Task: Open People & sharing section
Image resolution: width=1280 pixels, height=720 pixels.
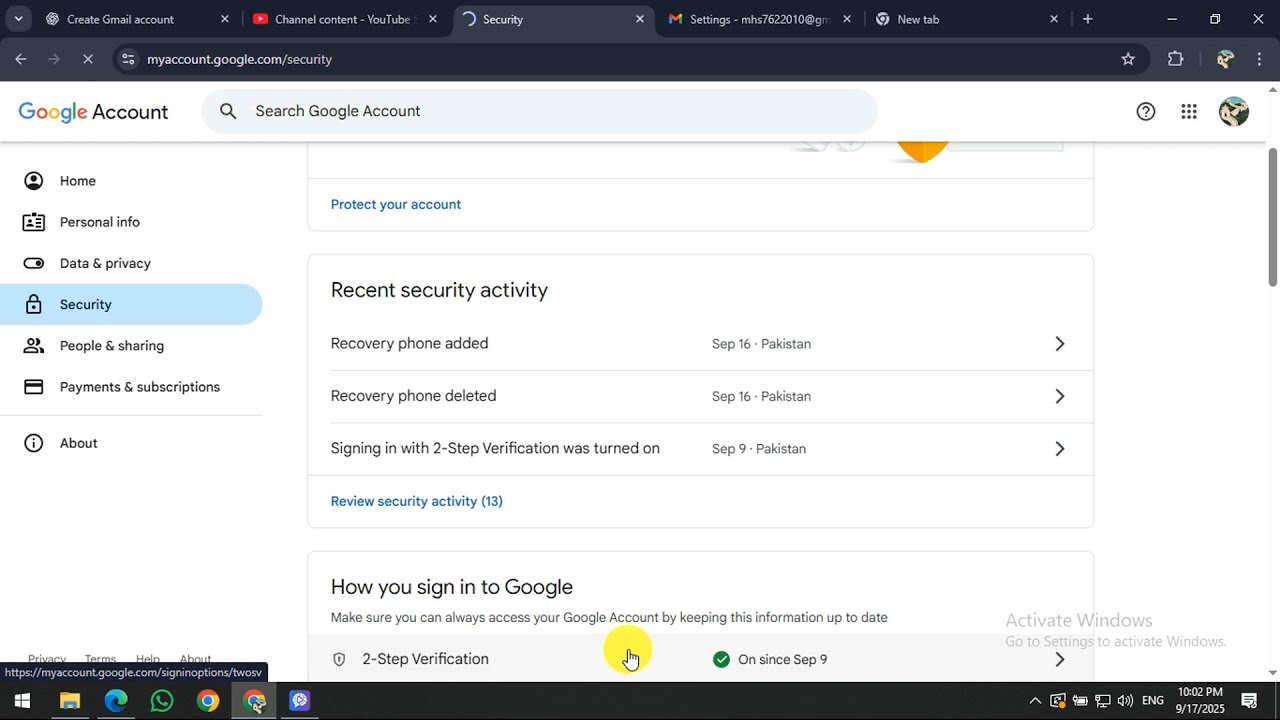Action: 131,346
